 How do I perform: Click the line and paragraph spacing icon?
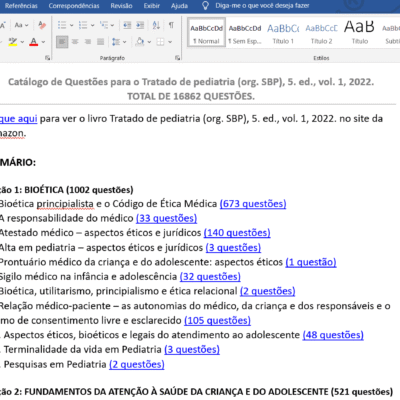pyautogui.click(x=116, y=42)
